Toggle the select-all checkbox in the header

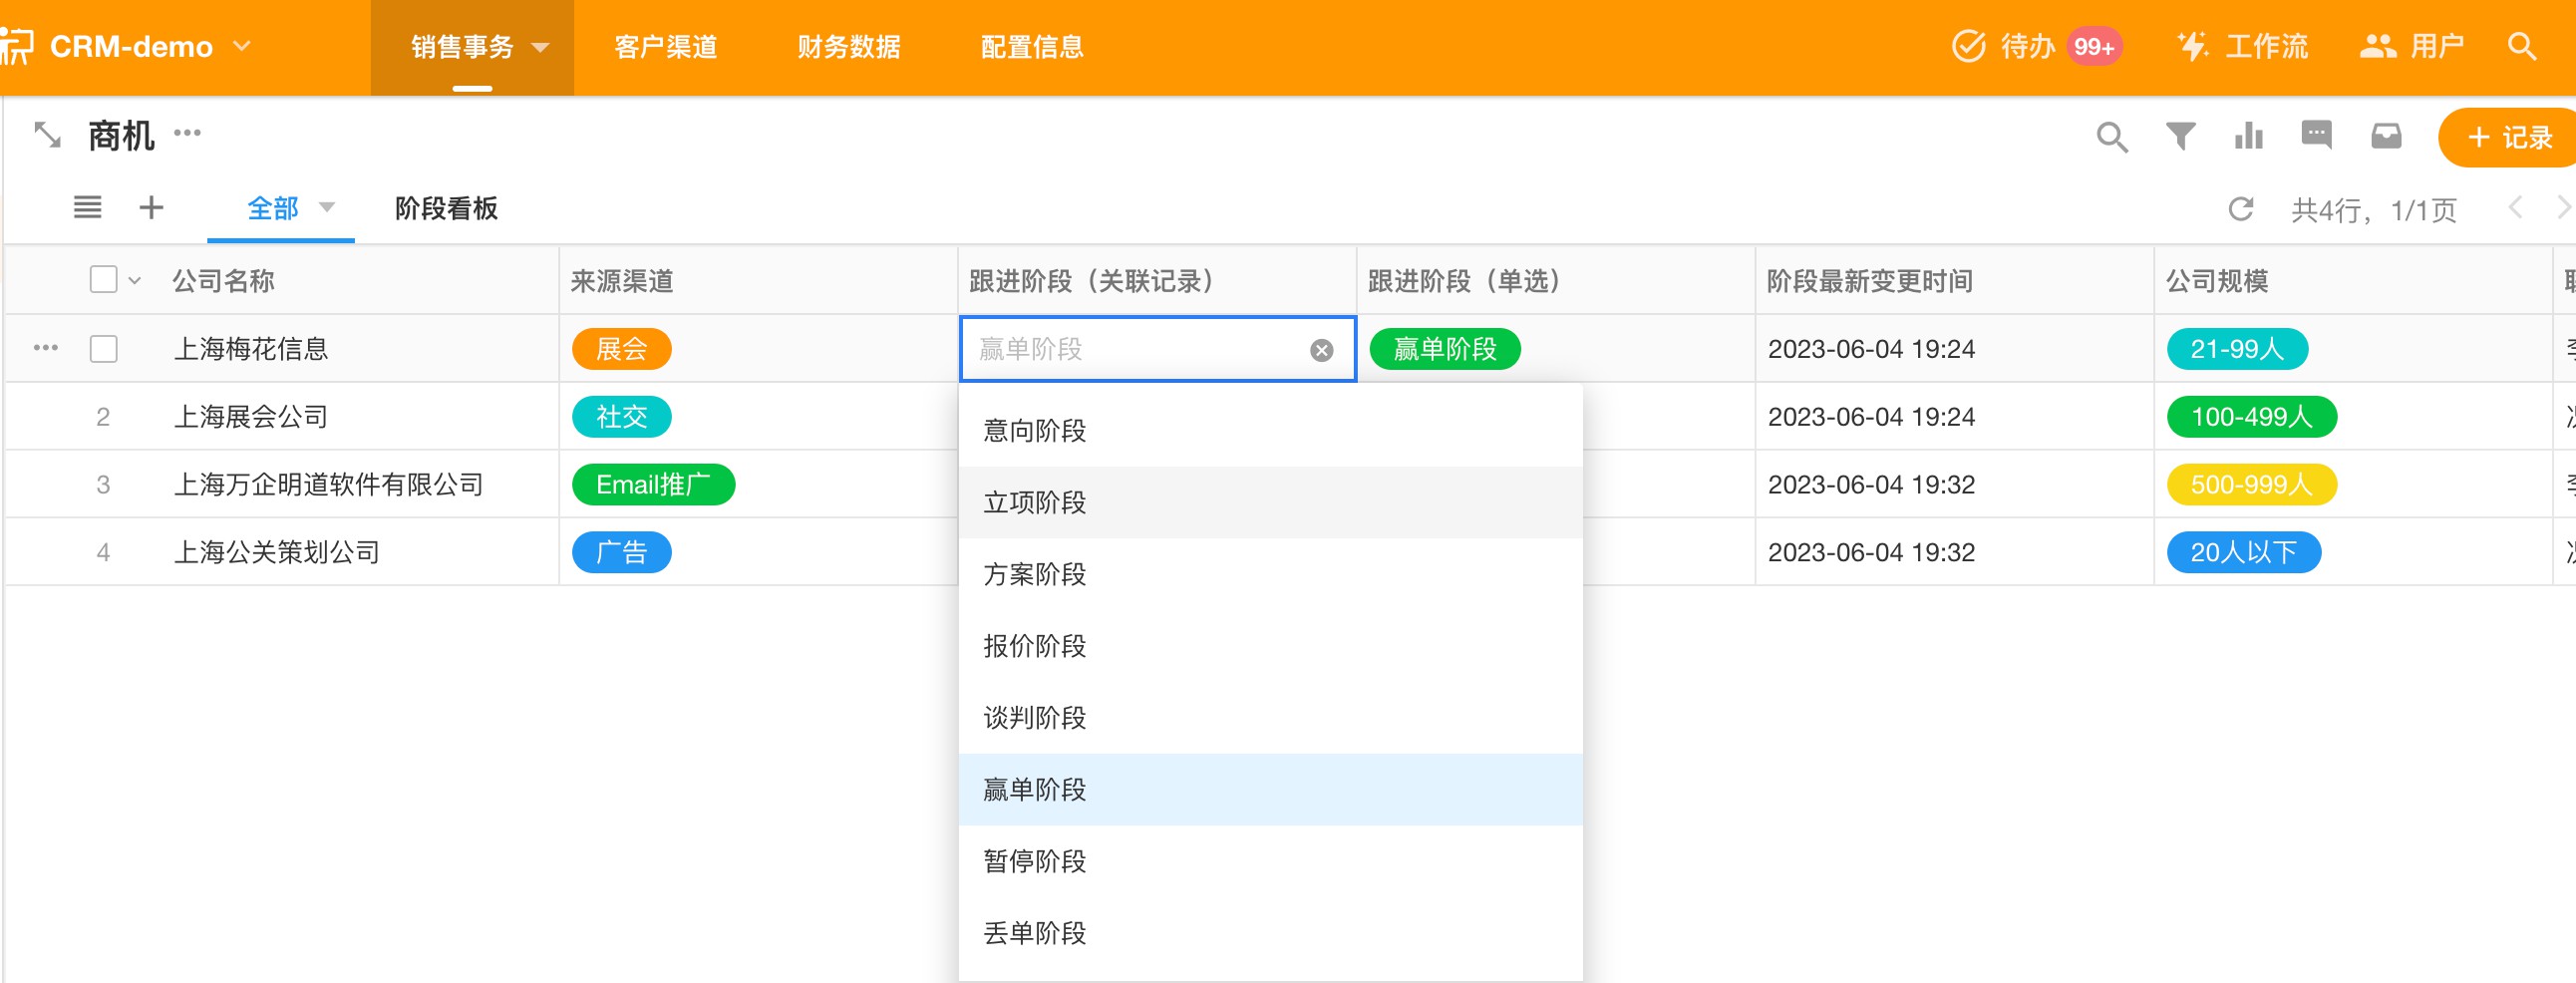click(x=103, y=279)
